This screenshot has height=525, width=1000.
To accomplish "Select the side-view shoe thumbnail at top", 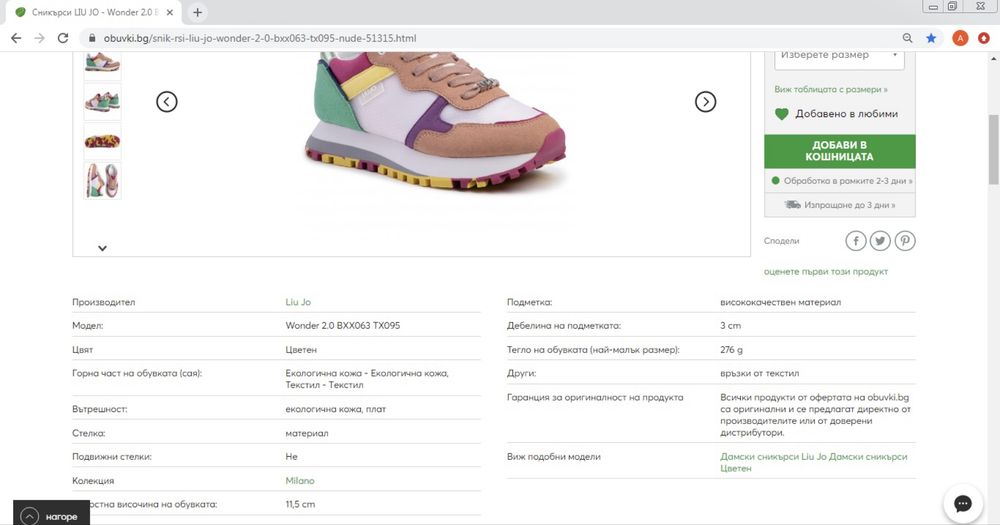I will [x=102, y=62].
